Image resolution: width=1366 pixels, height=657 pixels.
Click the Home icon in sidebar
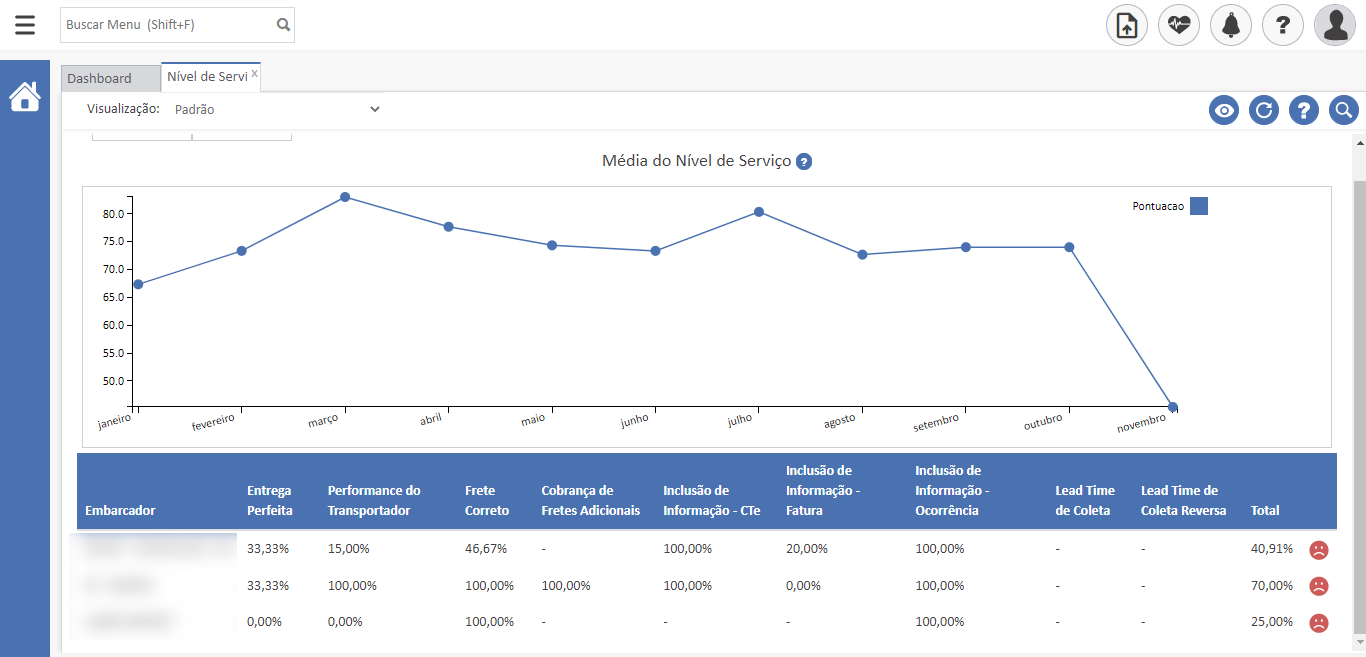tap(25, 97)
